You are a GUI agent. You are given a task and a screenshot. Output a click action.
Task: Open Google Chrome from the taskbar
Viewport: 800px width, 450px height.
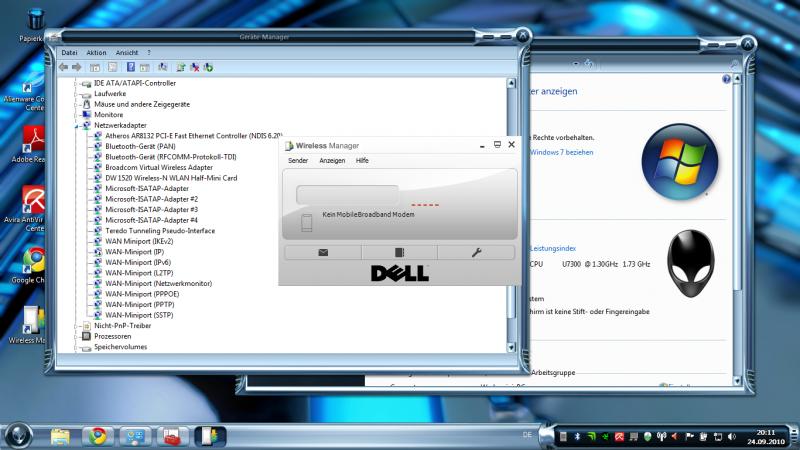97,435
